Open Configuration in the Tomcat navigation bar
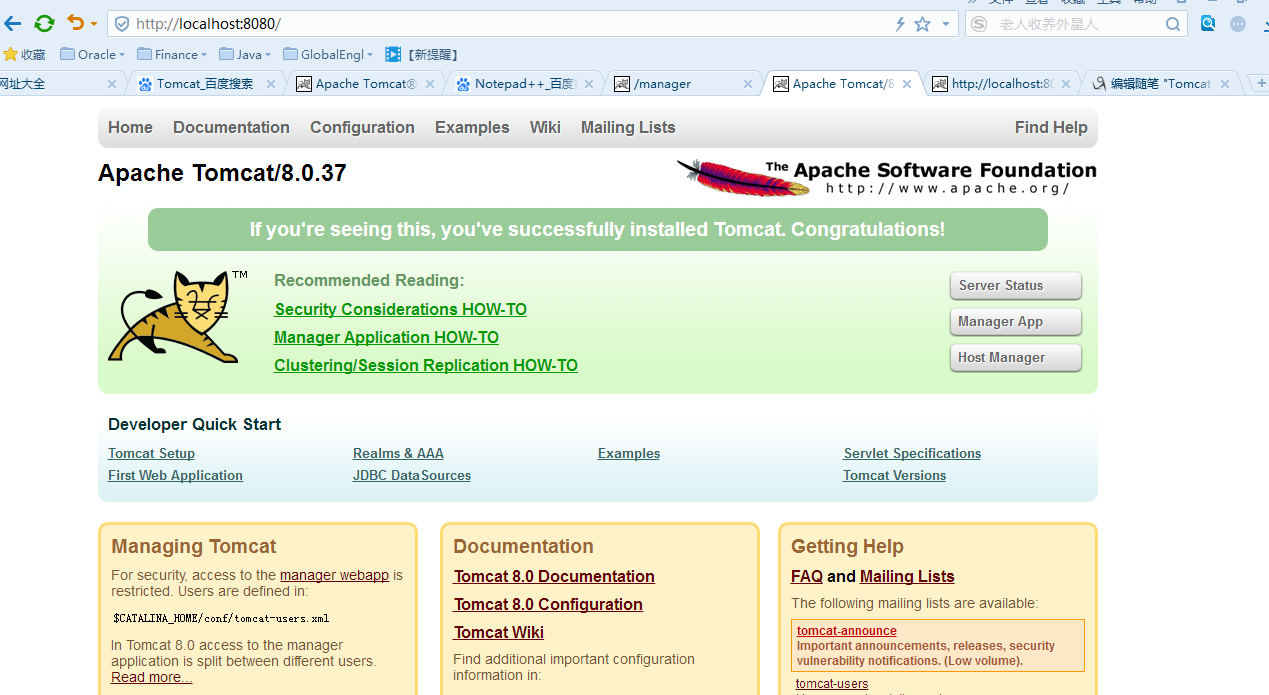 pos(362,127)
